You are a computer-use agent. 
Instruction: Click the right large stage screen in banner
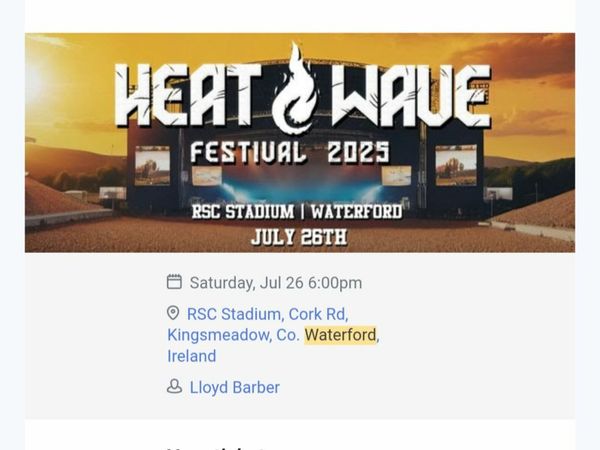[x=456, y=165]
